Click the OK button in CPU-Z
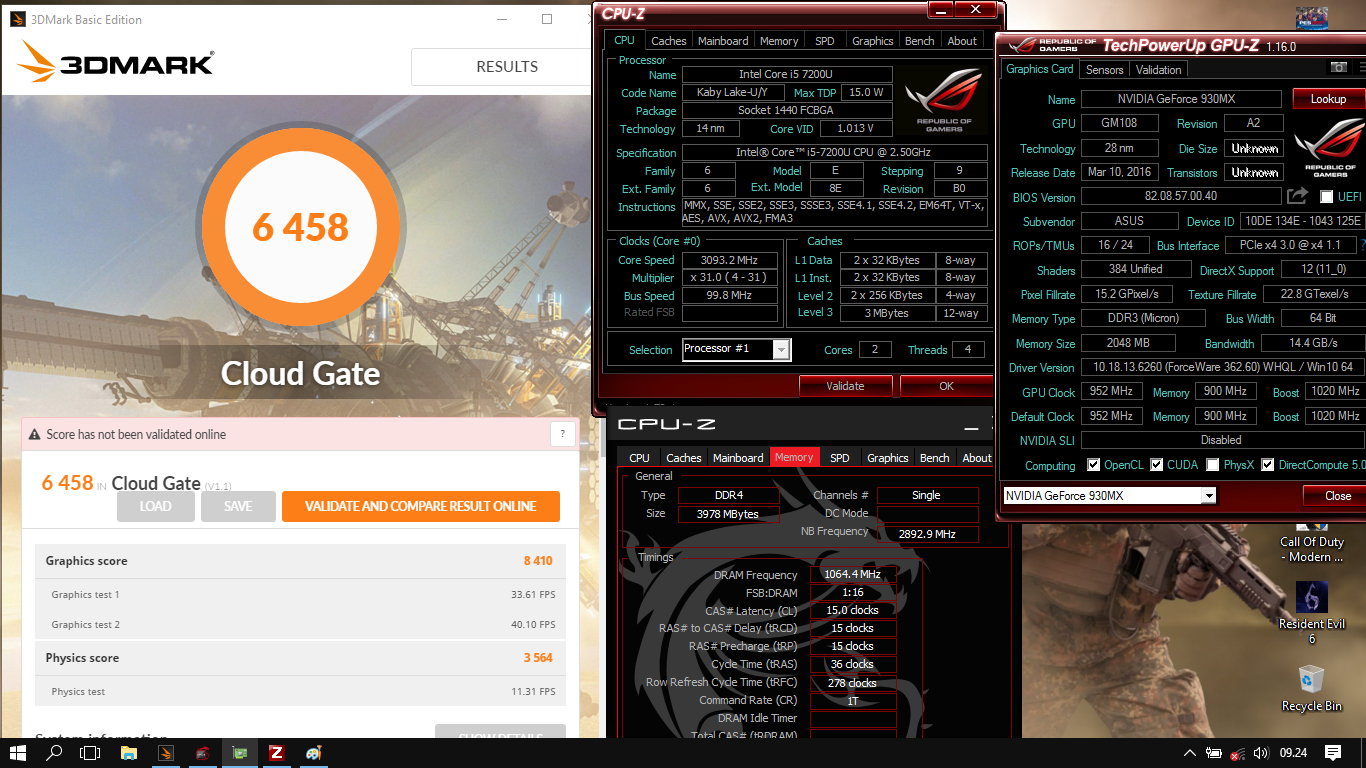The width and height of the screenshot is (1366, 768). point(946,386)
